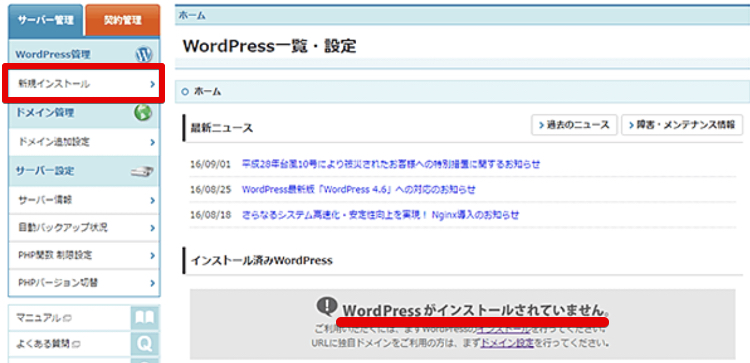The width and height of the screenshot is (750, 363).
Task: Click the 16/08/18 news date
Action: click(210, 215)
